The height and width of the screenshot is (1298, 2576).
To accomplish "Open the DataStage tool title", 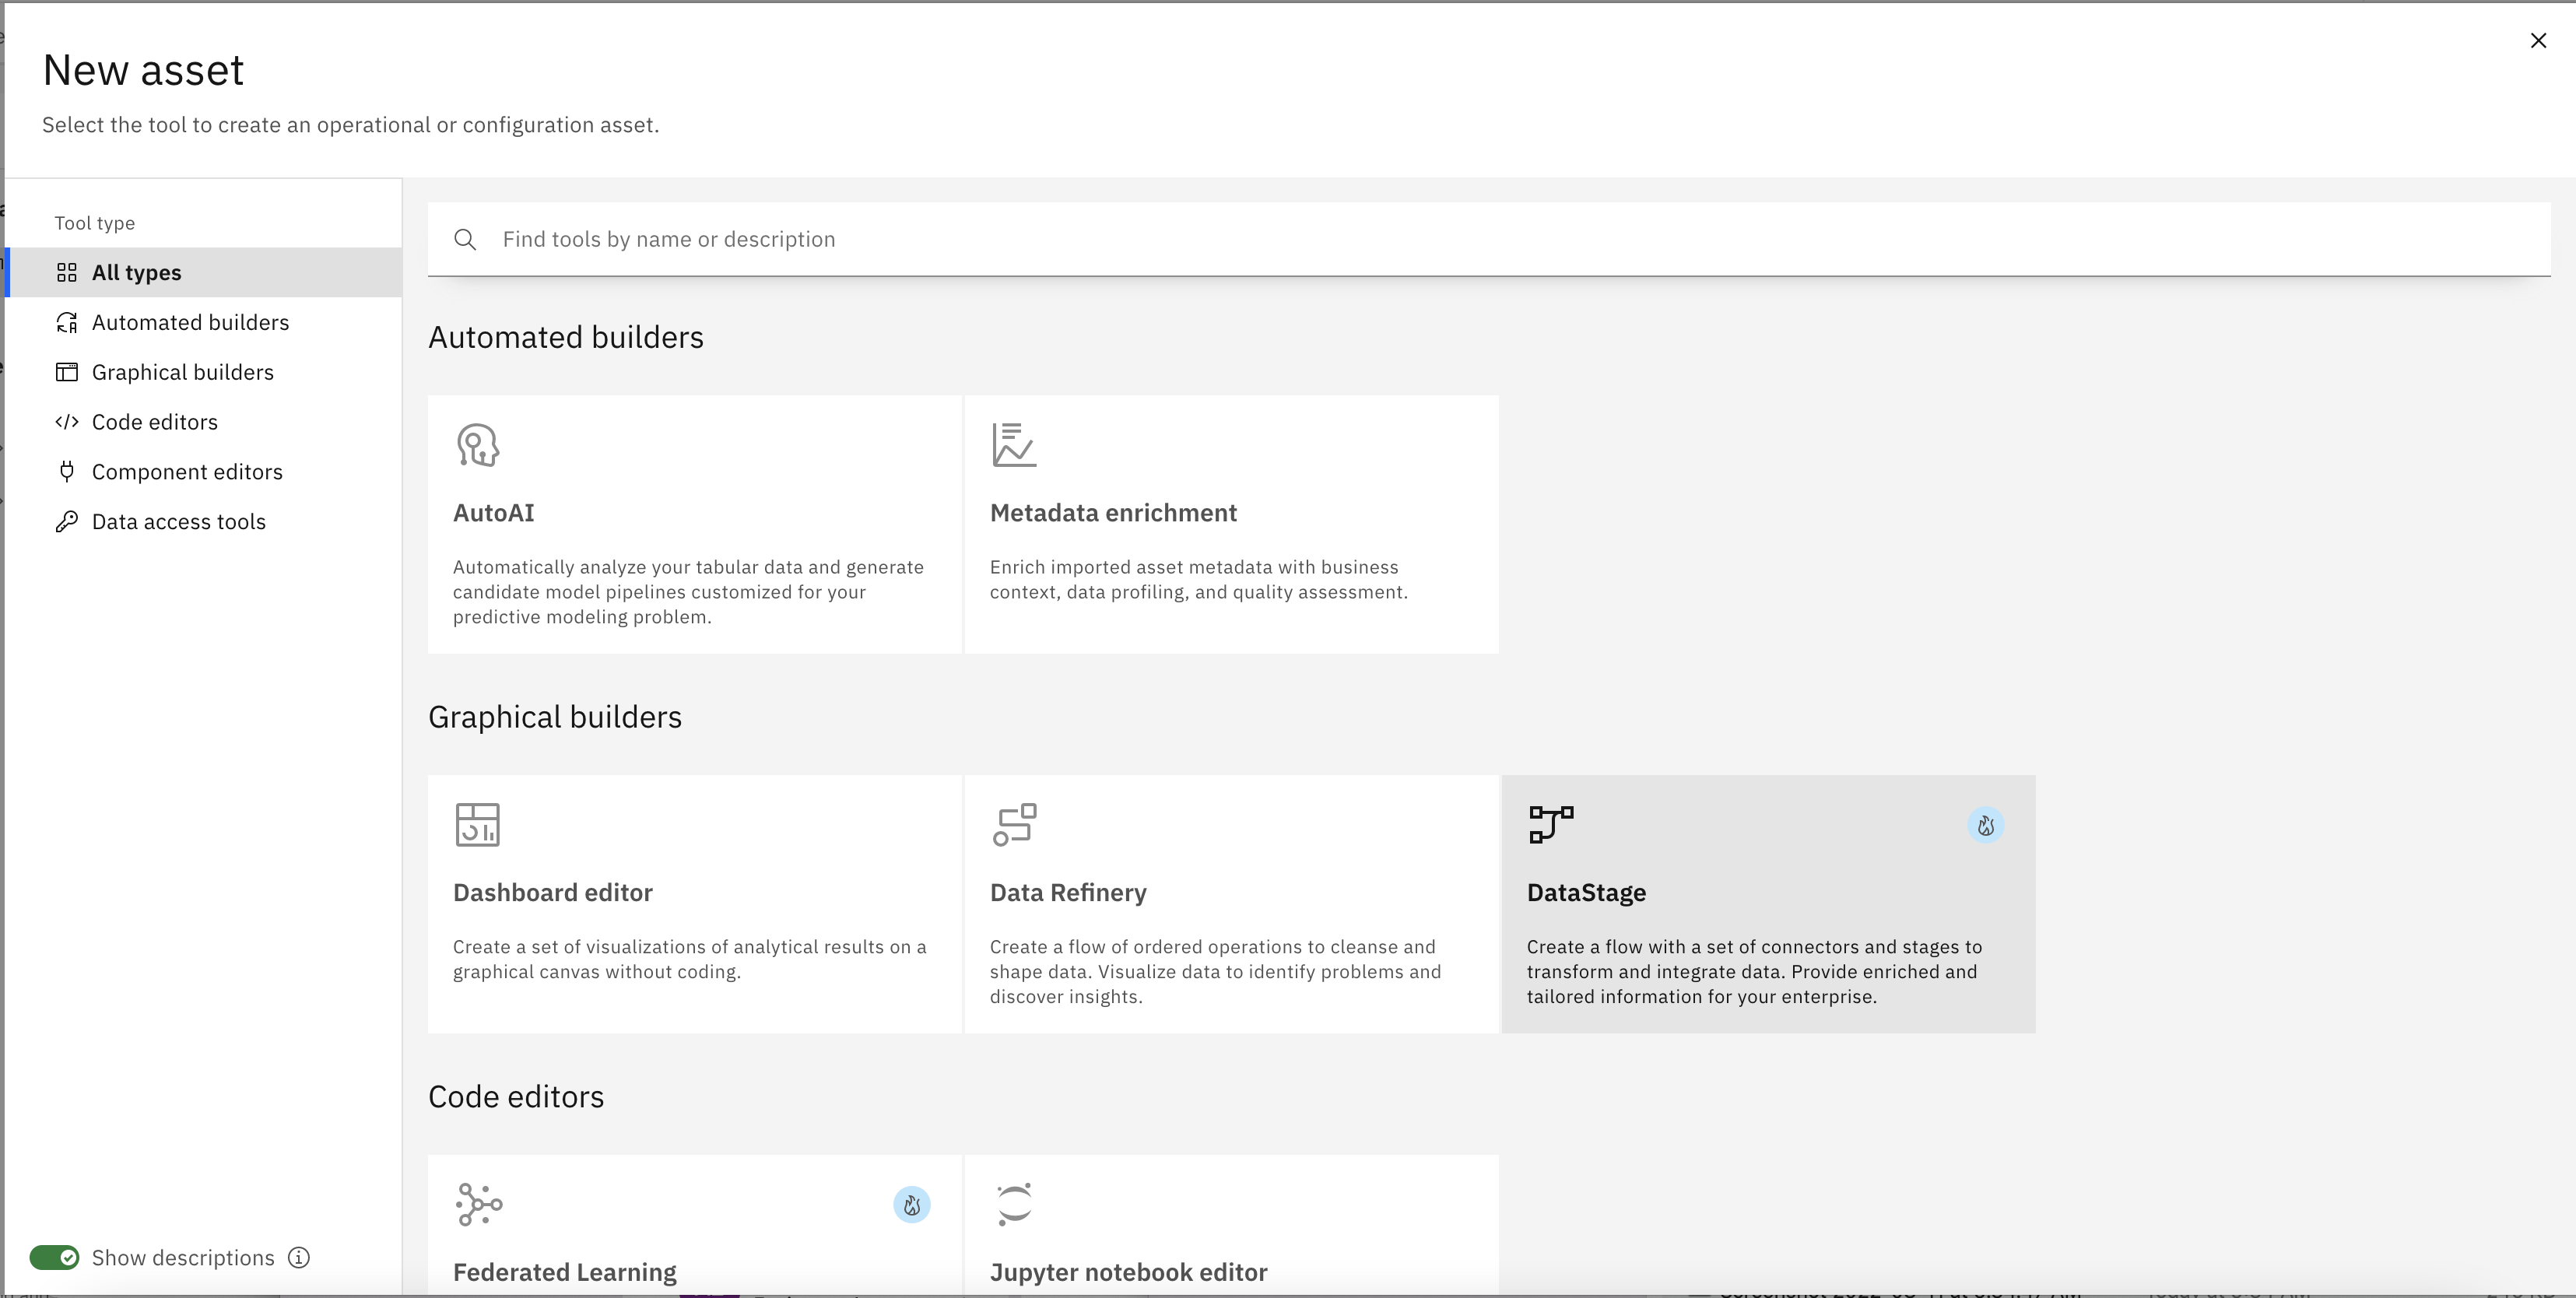I will tap(1586, 892).
